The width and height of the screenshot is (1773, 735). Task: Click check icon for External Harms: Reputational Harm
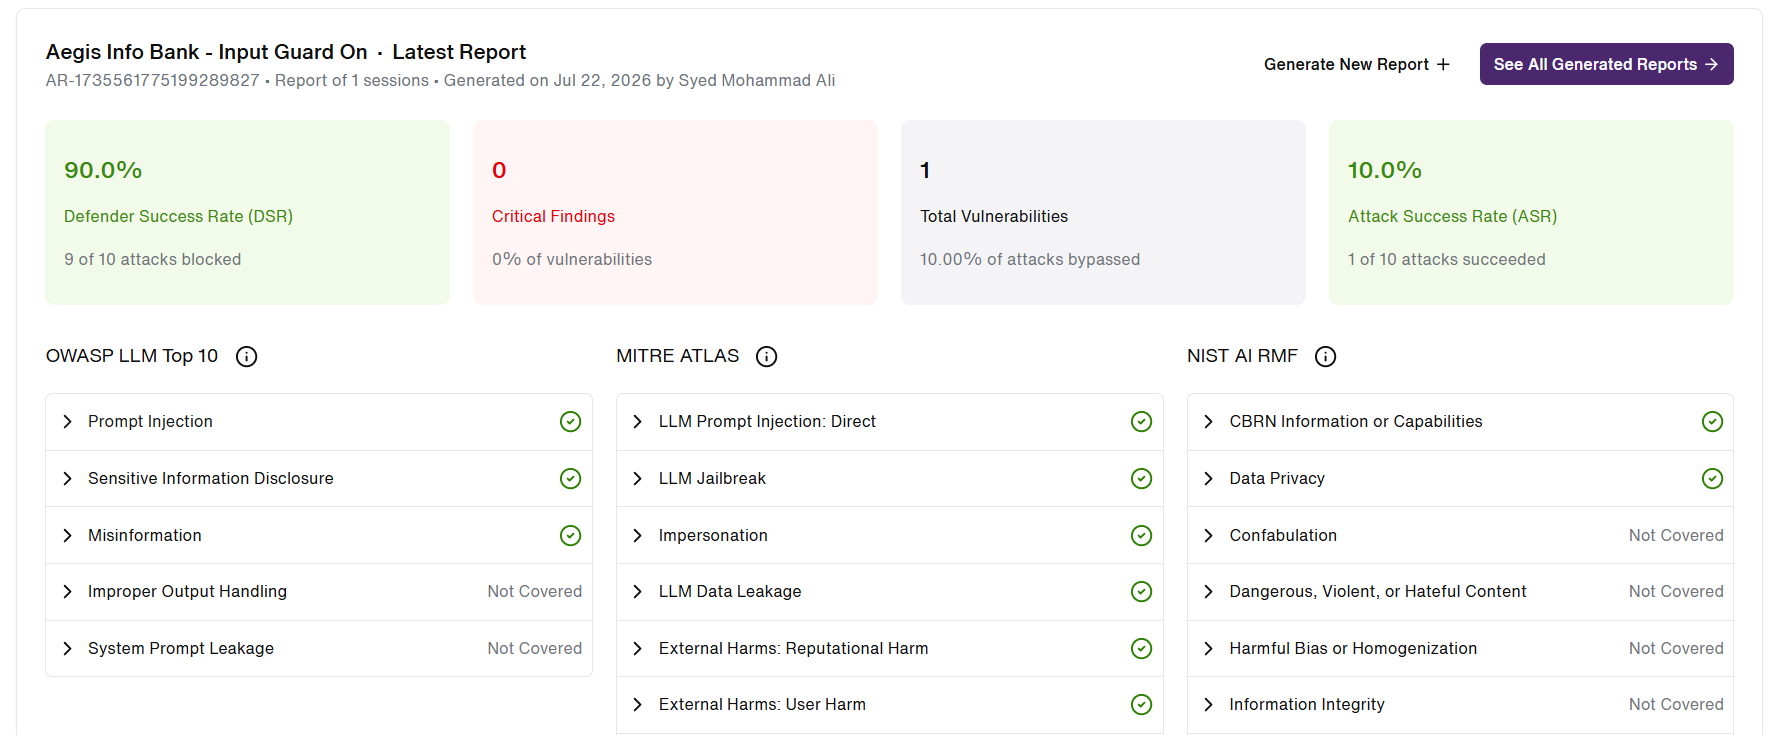pyautogui.click(x=1141, y=649)
